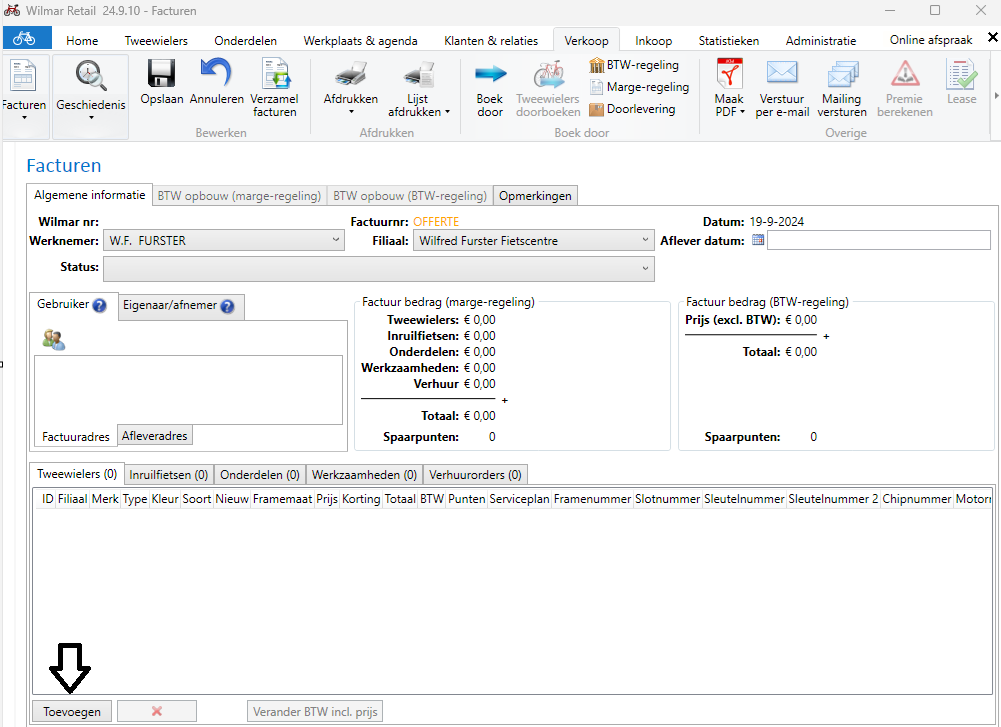Click the add user icon under Gebruiker
Image resolution: width=1001 pixels, height=727 pixels.
click(x=53, y=340)
